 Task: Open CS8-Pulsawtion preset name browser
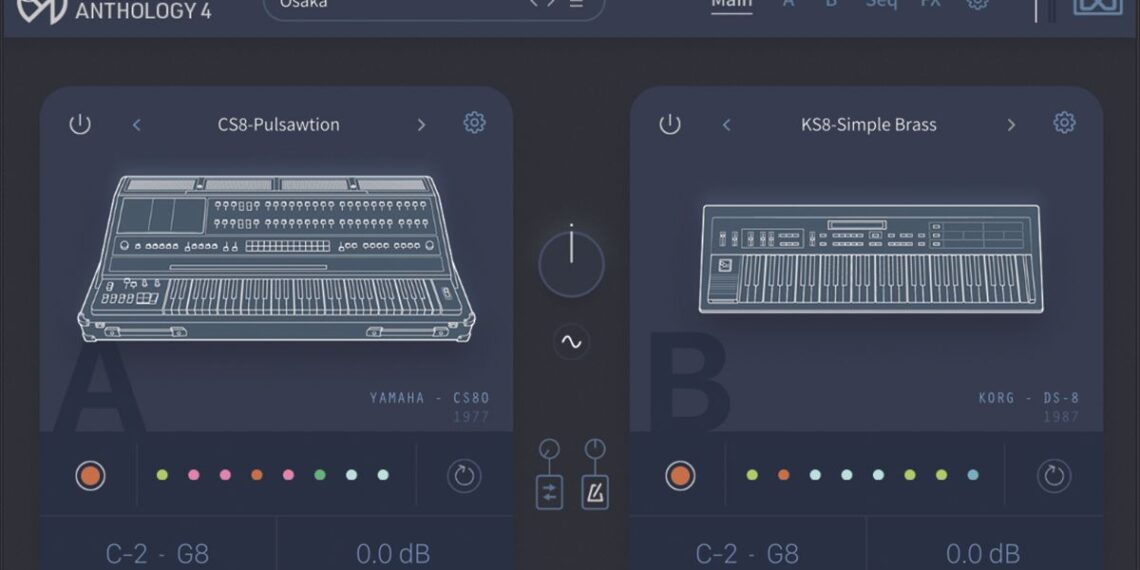click(x=278, y=124)
